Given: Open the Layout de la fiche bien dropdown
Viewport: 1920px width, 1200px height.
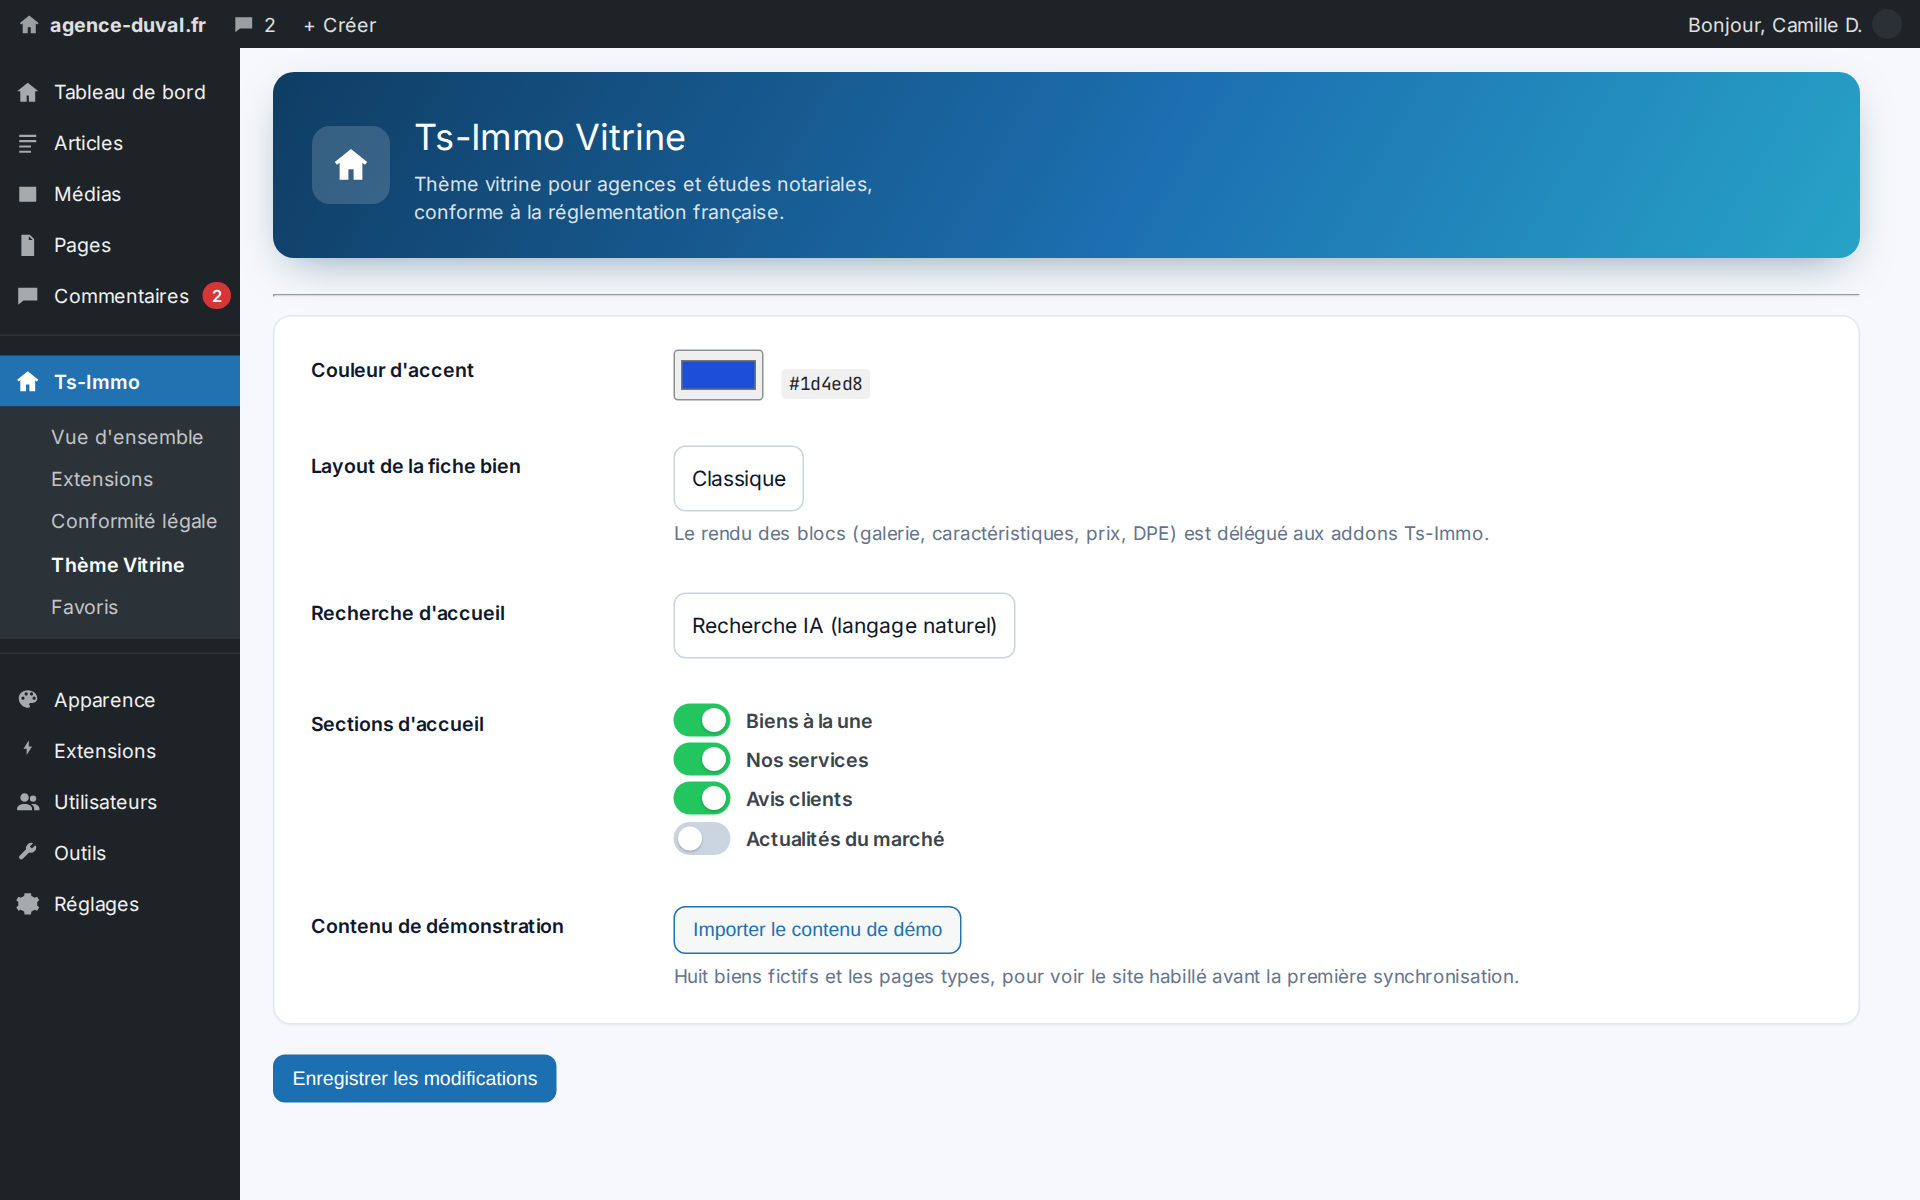Looking at the screenshot, I should point(739,479).
